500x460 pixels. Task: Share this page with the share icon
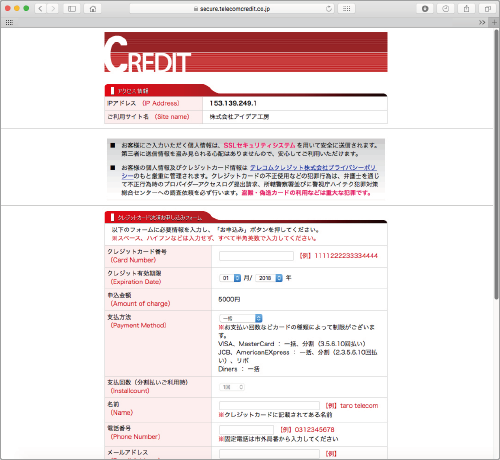click(467, 9)
